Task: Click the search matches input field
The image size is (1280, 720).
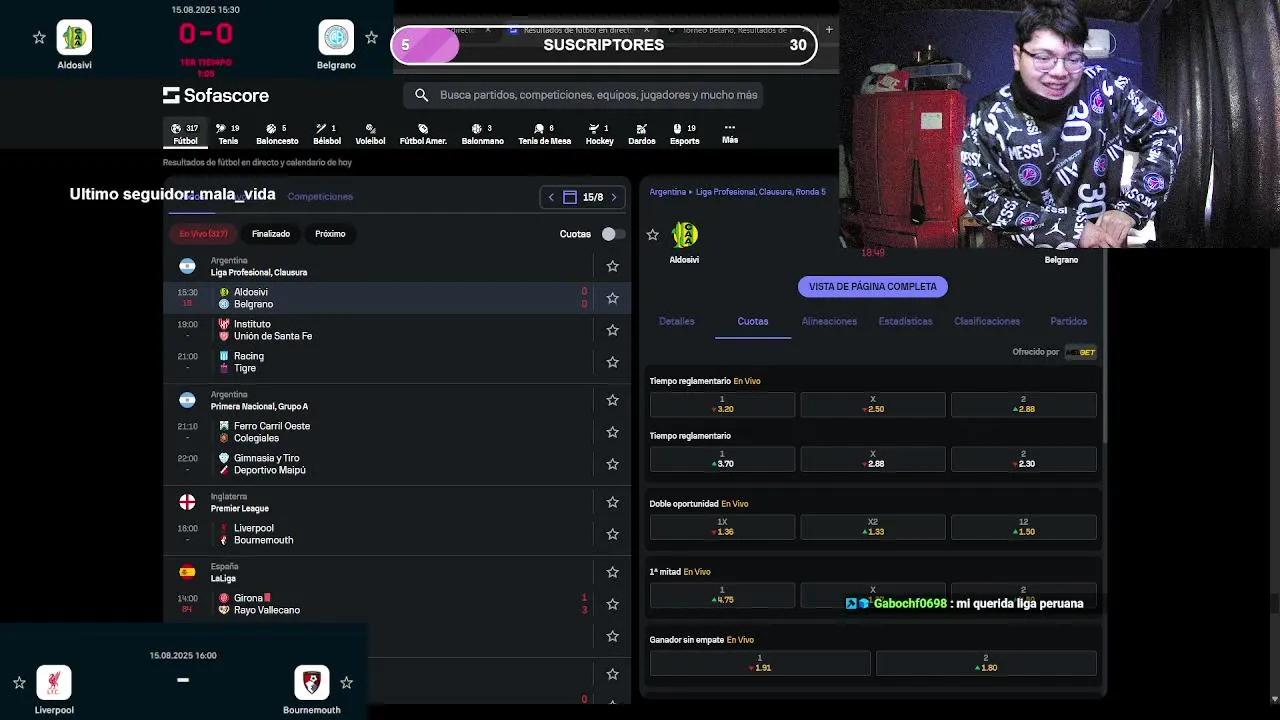Action: [x=585, y=95]
